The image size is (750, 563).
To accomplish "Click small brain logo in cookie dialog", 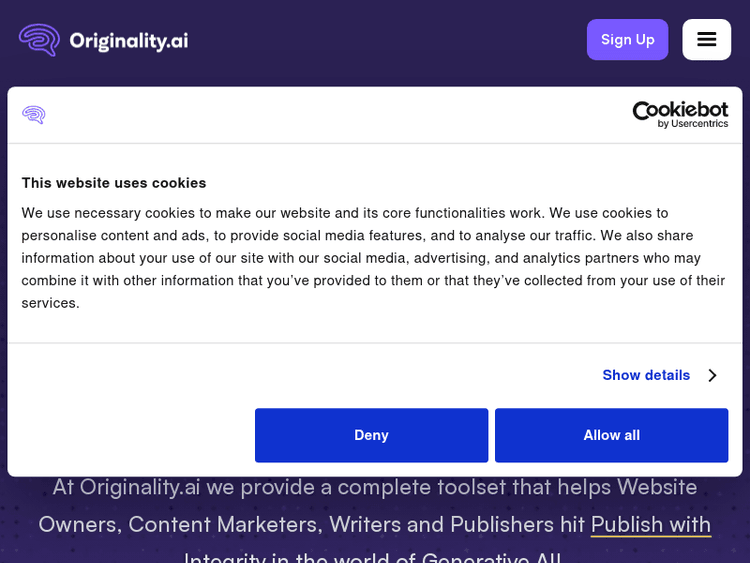I will (x=34, y=115).
